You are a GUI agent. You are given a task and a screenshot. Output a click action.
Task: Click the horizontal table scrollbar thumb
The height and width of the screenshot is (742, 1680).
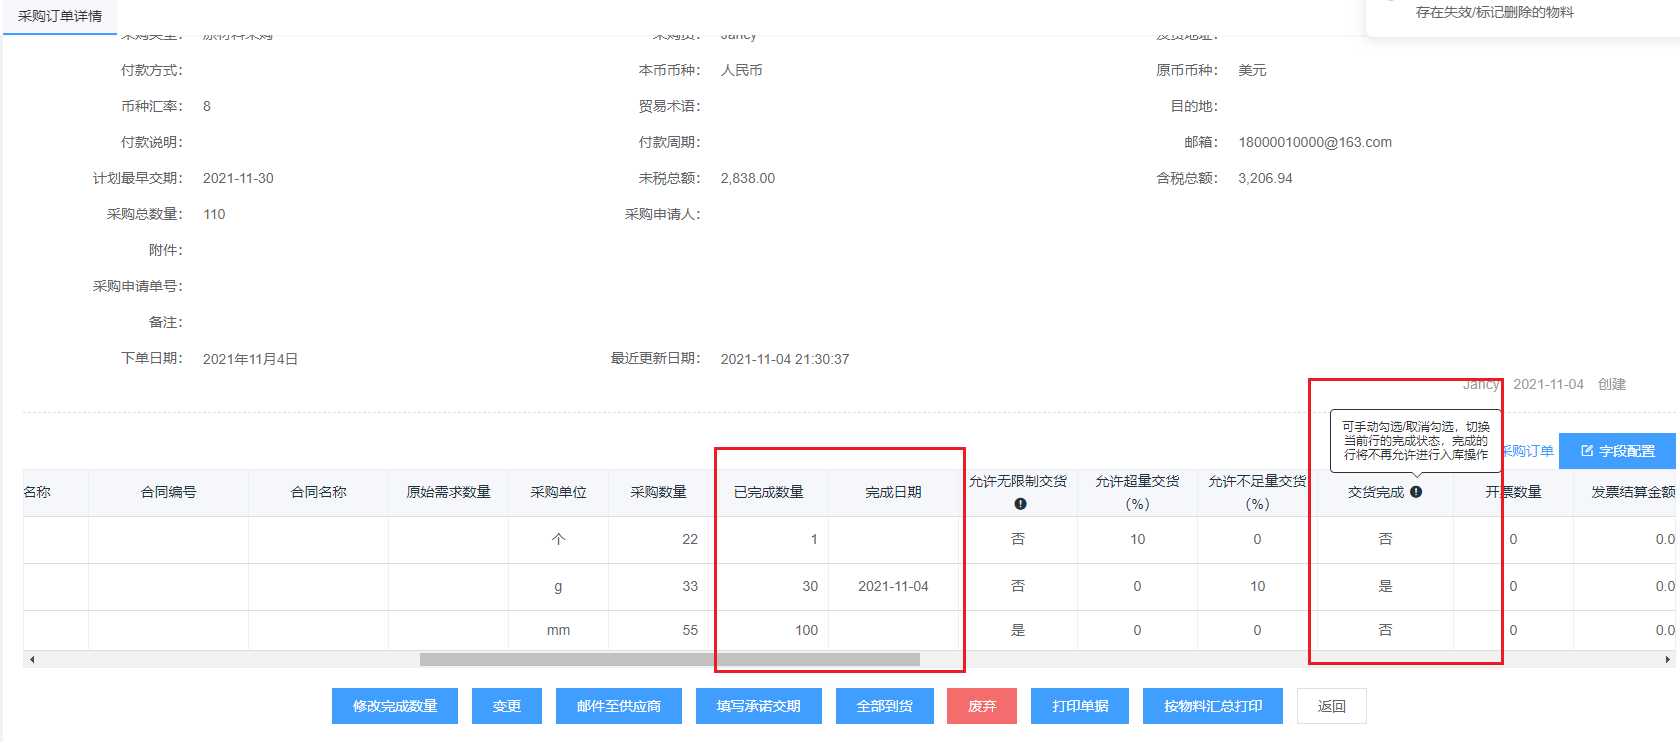pyautogui.click(x=669, y=659)
